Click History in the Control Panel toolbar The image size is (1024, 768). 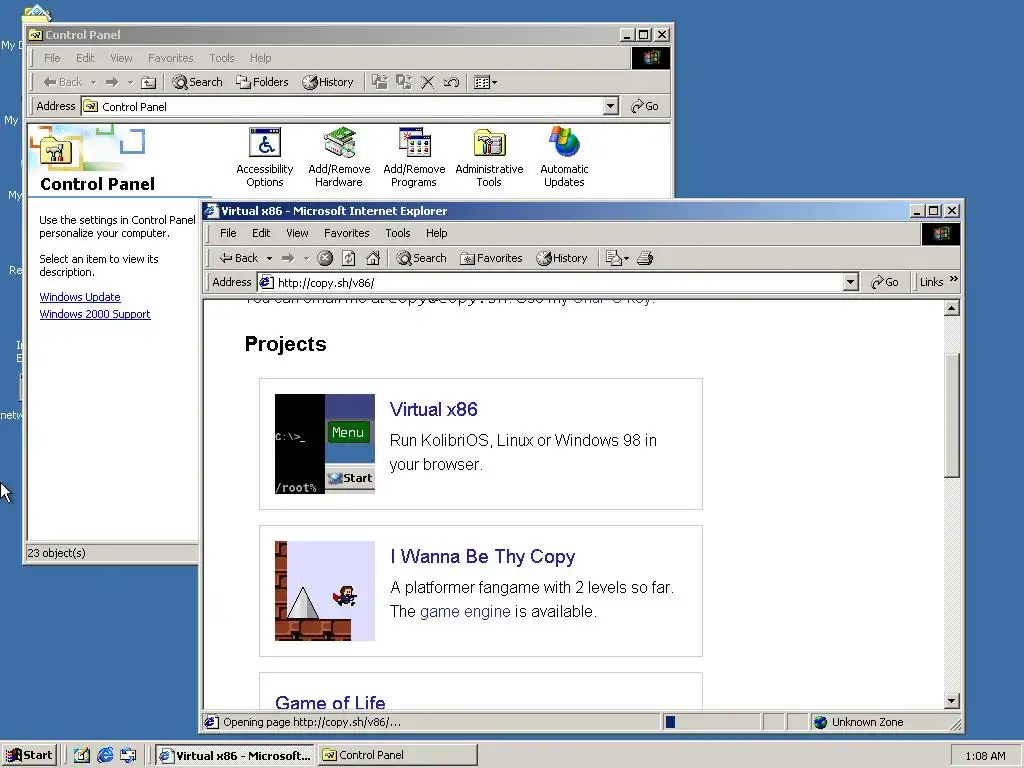[328, 82]
